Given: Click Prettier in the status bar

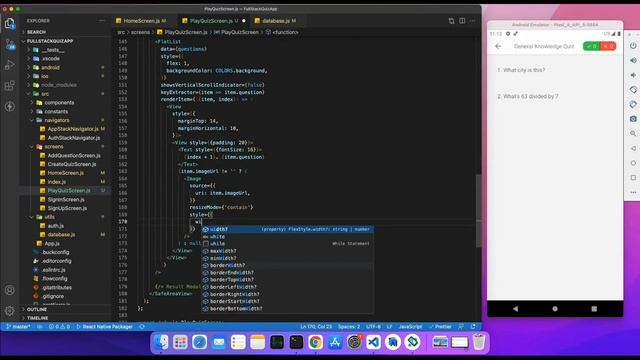Looking at the screenshot, I should coord(440,327).
